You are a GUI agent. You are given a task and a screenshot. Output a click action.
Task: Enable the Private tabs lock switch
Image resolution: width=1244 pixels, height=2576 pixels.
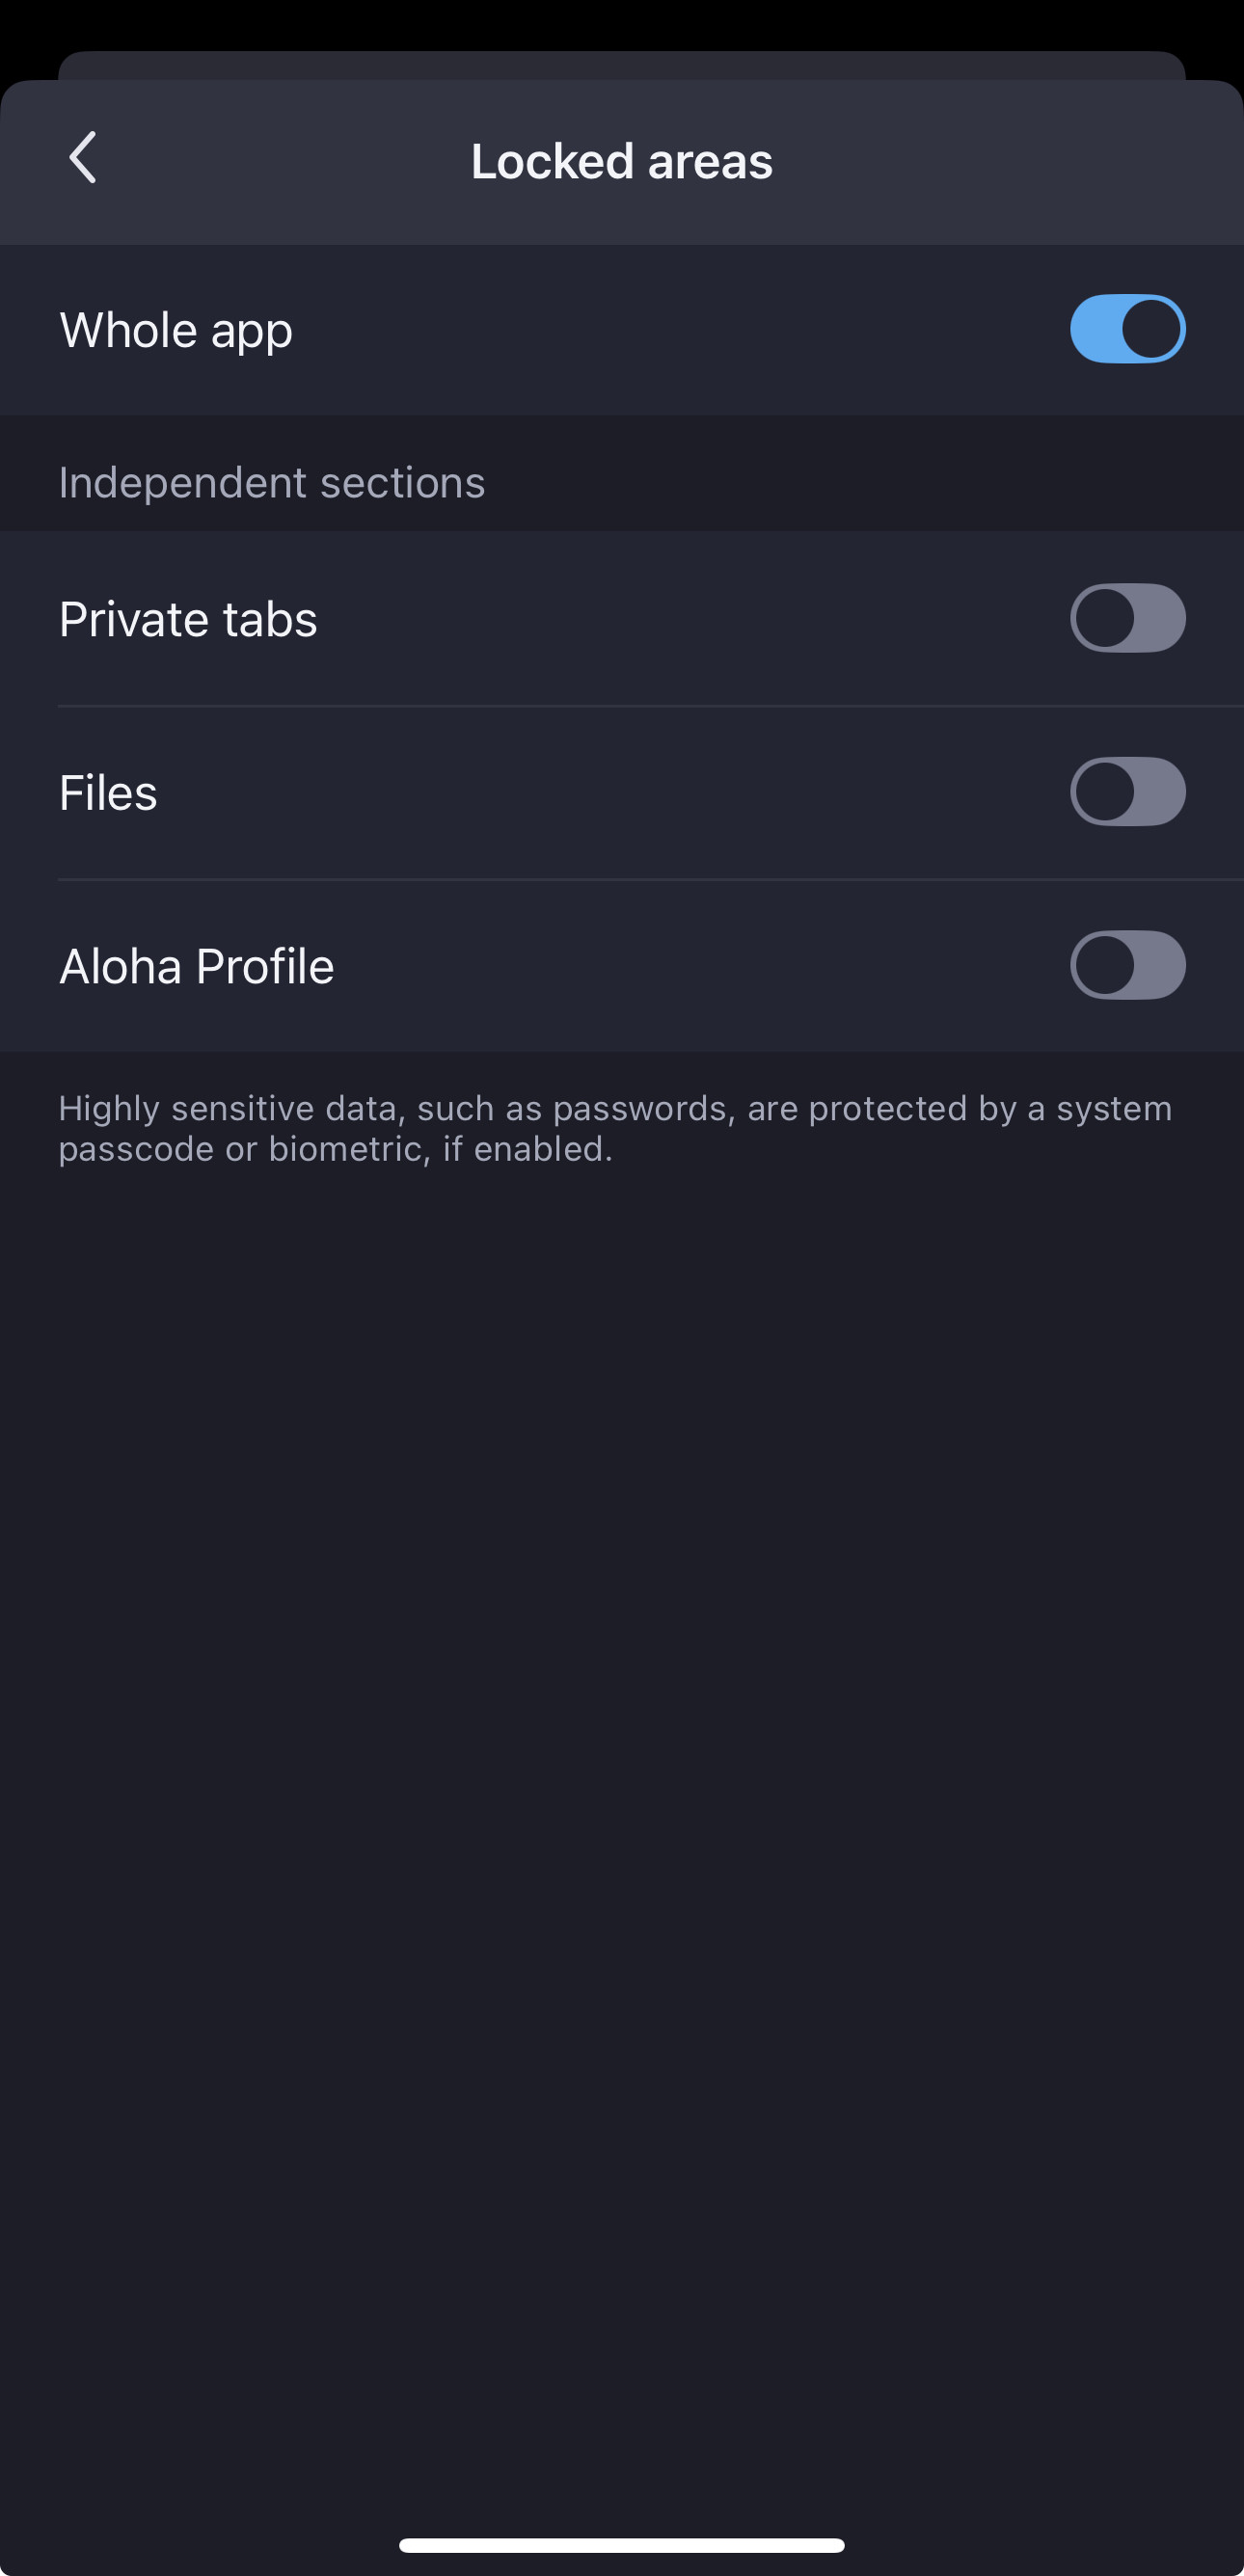pyautogui.click(x=1127, y=618)
